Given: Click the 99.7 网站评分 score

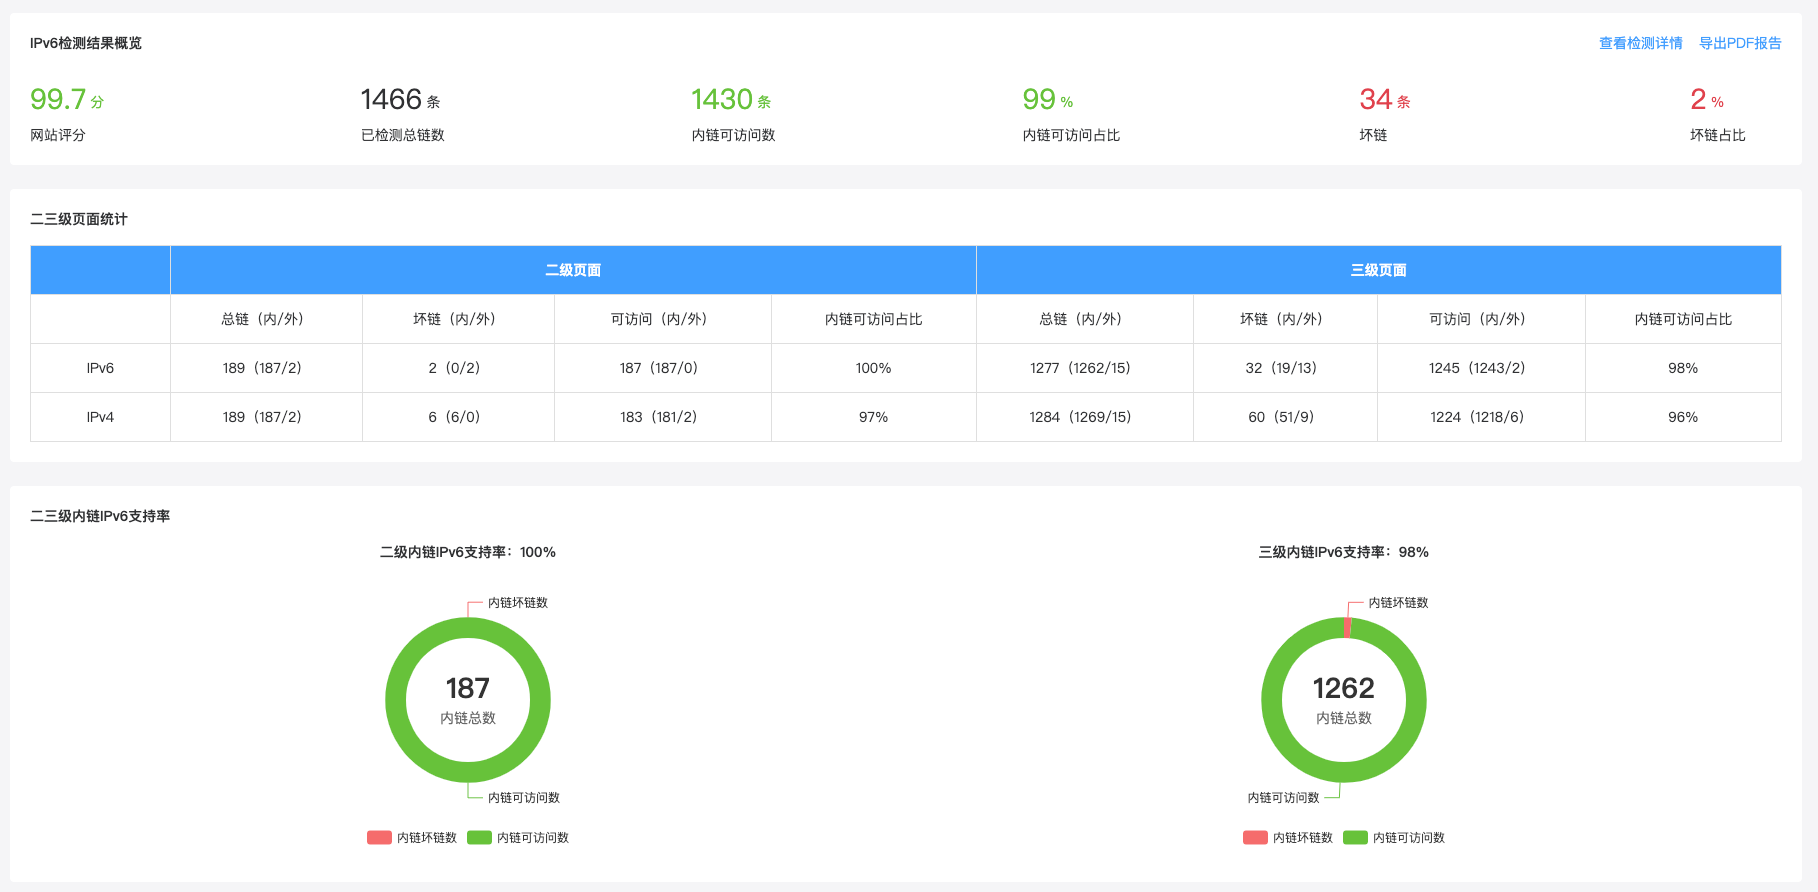Looking at the screenshot, I should click(59, 100).
